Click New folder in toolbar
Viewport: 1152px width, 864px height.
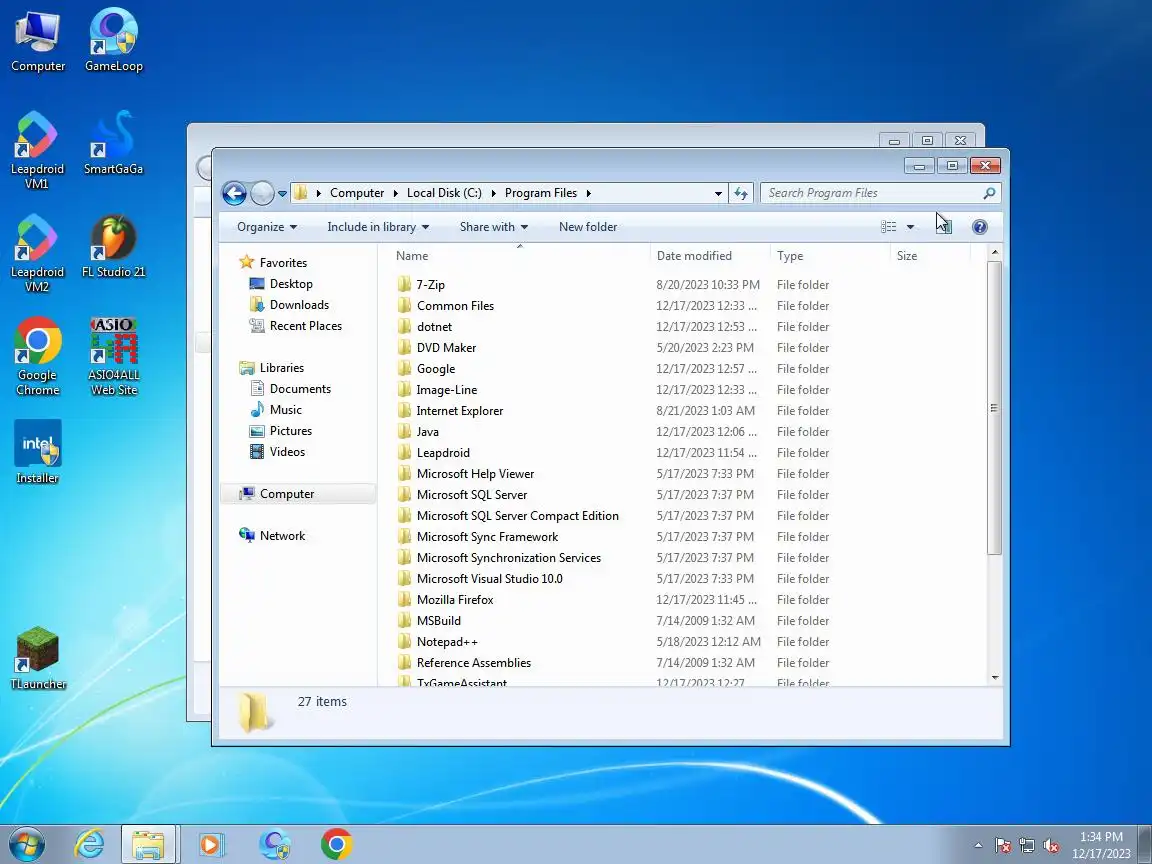588,227
